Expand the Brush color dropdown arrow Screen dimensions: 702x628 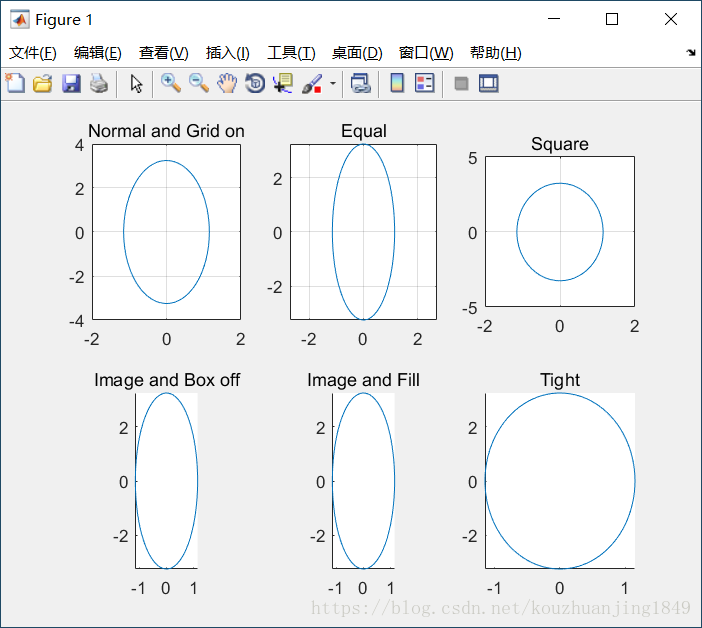click(x=333, y=83)
